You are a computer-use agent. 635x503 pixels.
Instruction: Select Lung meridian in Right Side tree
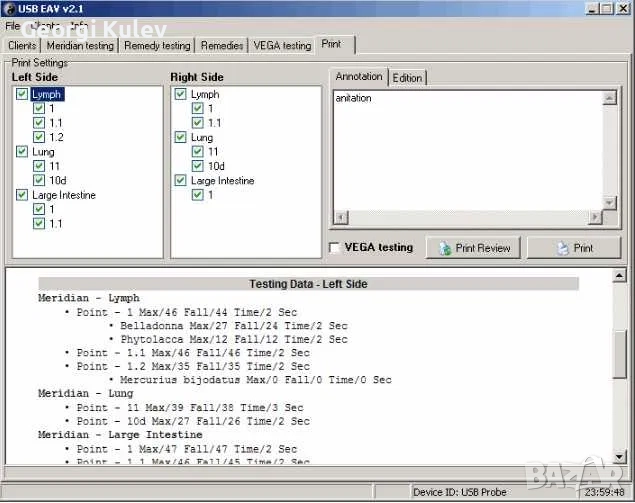click(201, 138)
